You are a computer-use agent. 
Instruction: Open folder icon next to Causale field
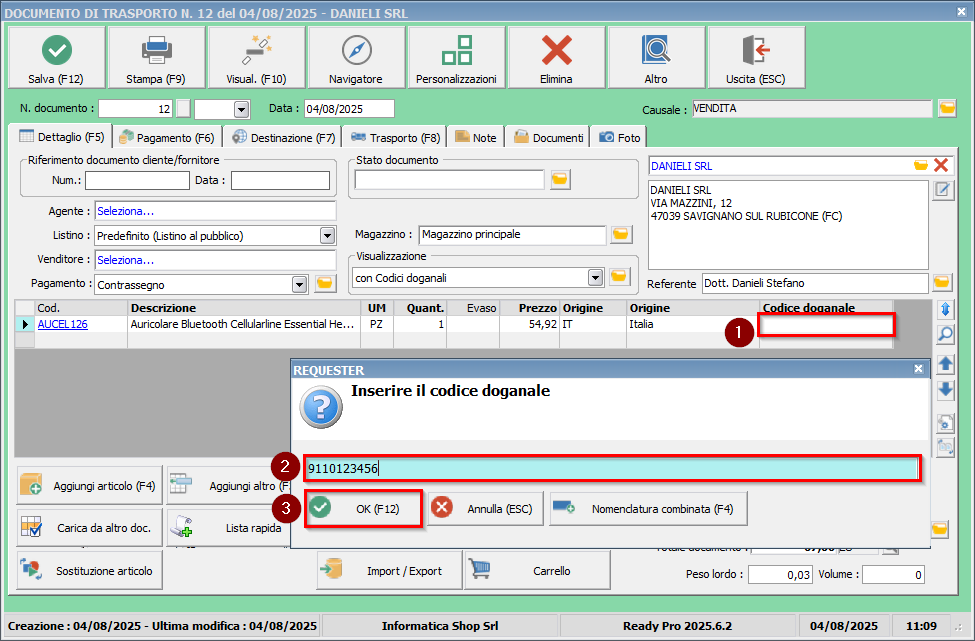(x=946, y=108)
